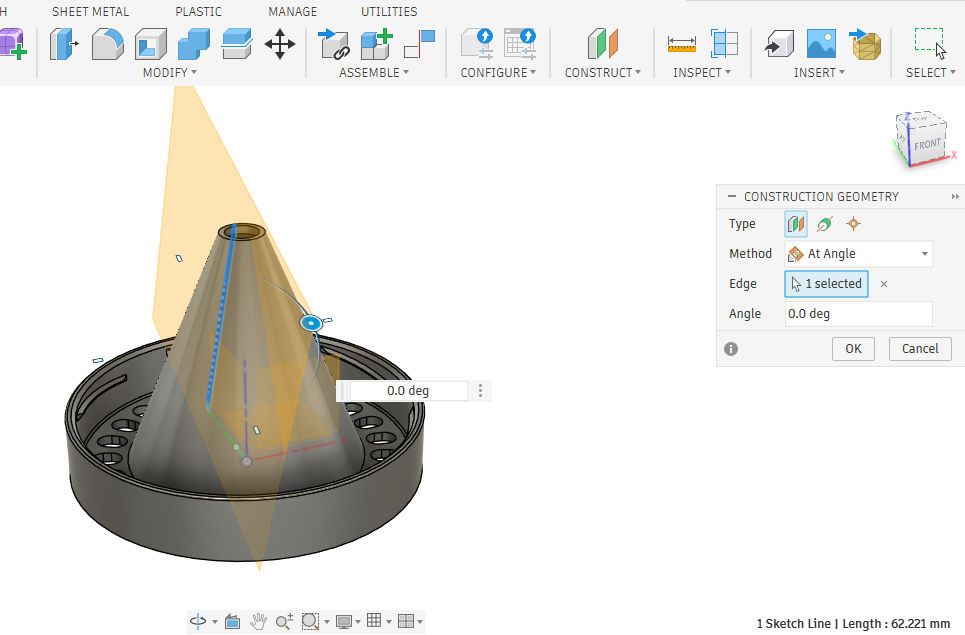This screenshot has height=635, width=965.
Task: Click the Shell tool icon
Action: coord(150,44)
